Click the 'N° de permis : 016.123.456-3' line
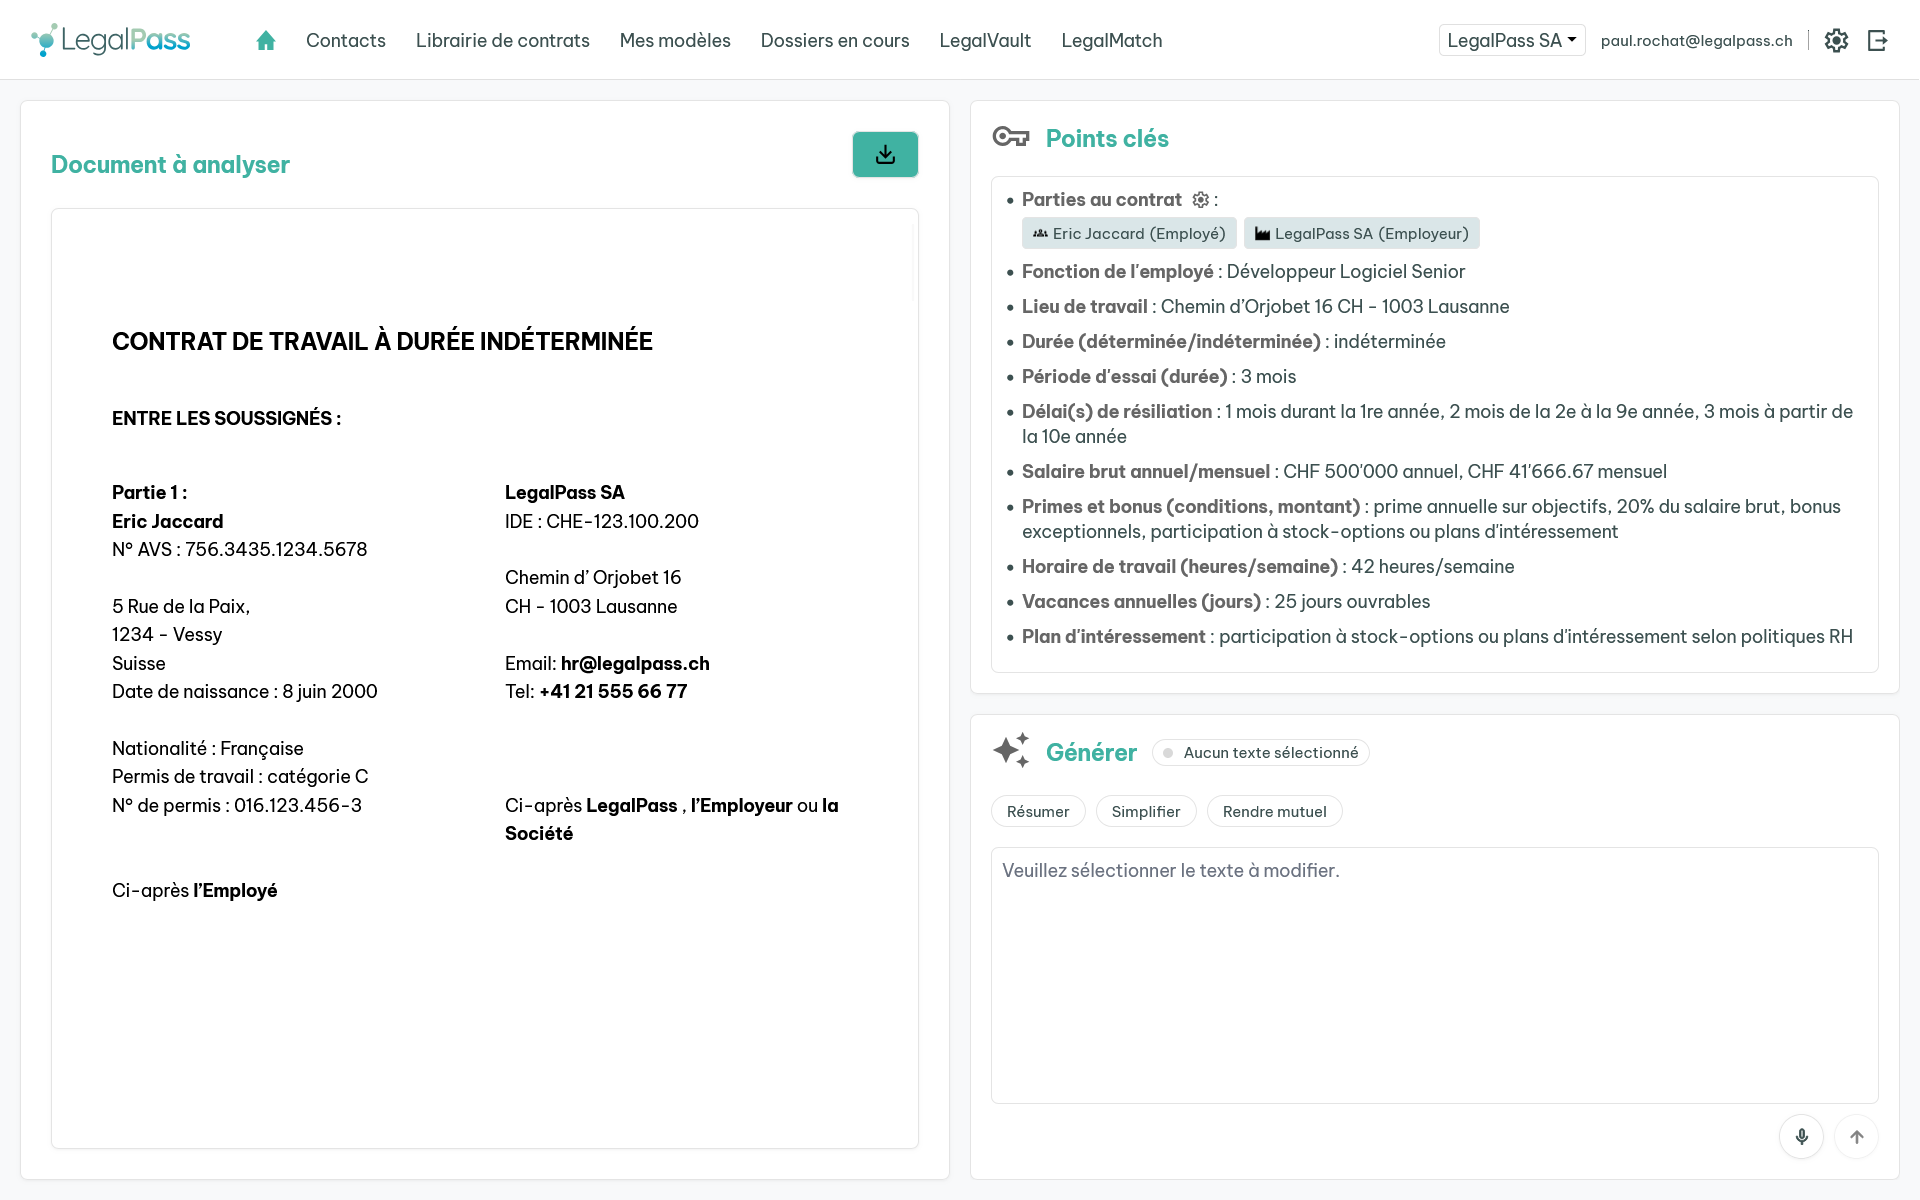The width and height of the screenshot is (1920, 1200). [x=237, y=805]
